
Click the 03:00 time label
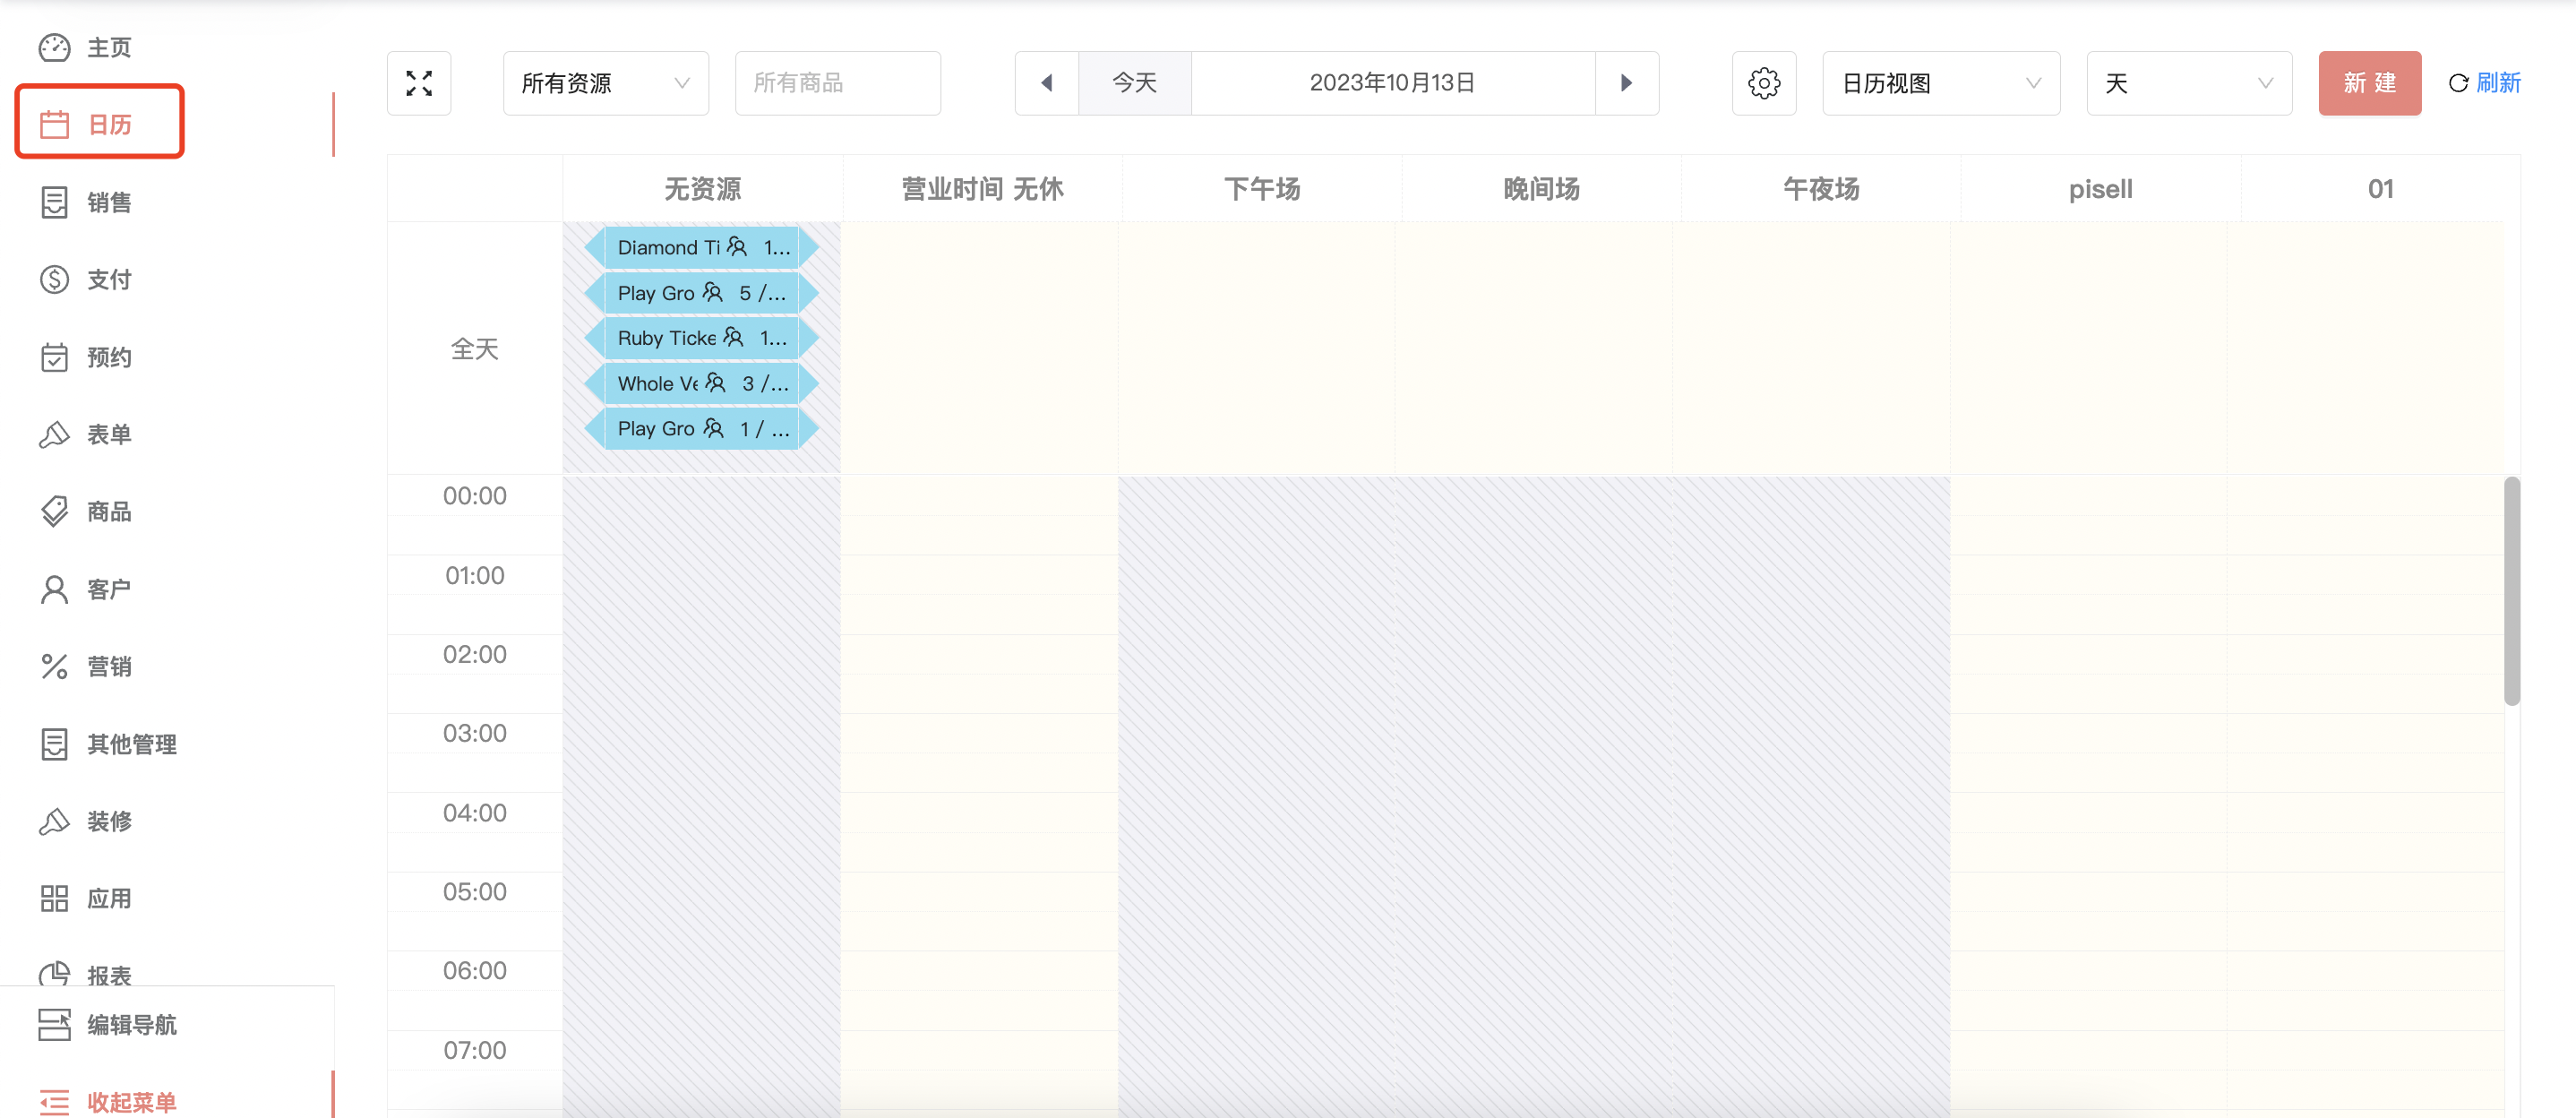click(x=475, y=733)
